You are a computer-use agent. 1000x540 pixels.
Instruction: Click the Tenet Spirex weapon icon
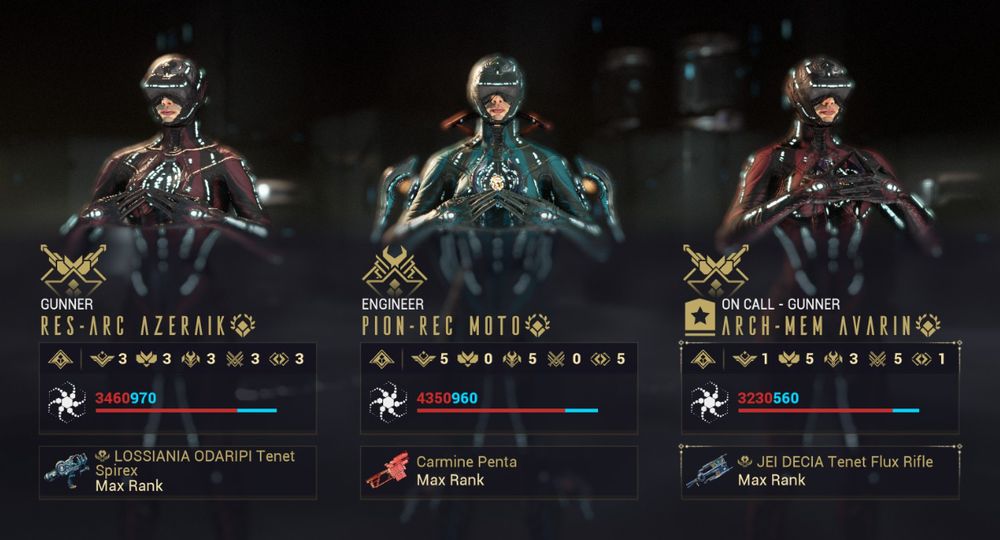tap(67, 471)
